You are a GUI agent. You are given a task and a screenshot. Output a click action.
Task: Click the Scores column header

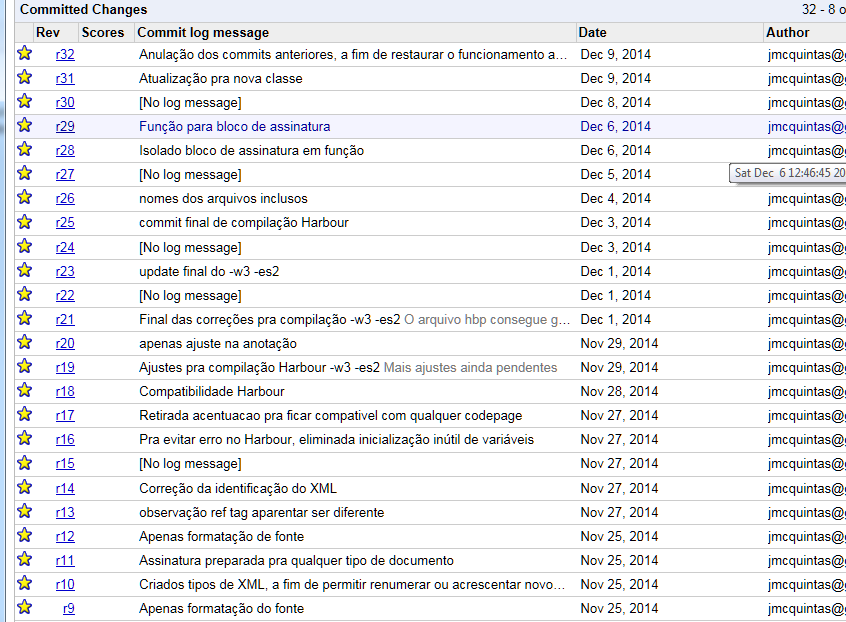(103, 32)
